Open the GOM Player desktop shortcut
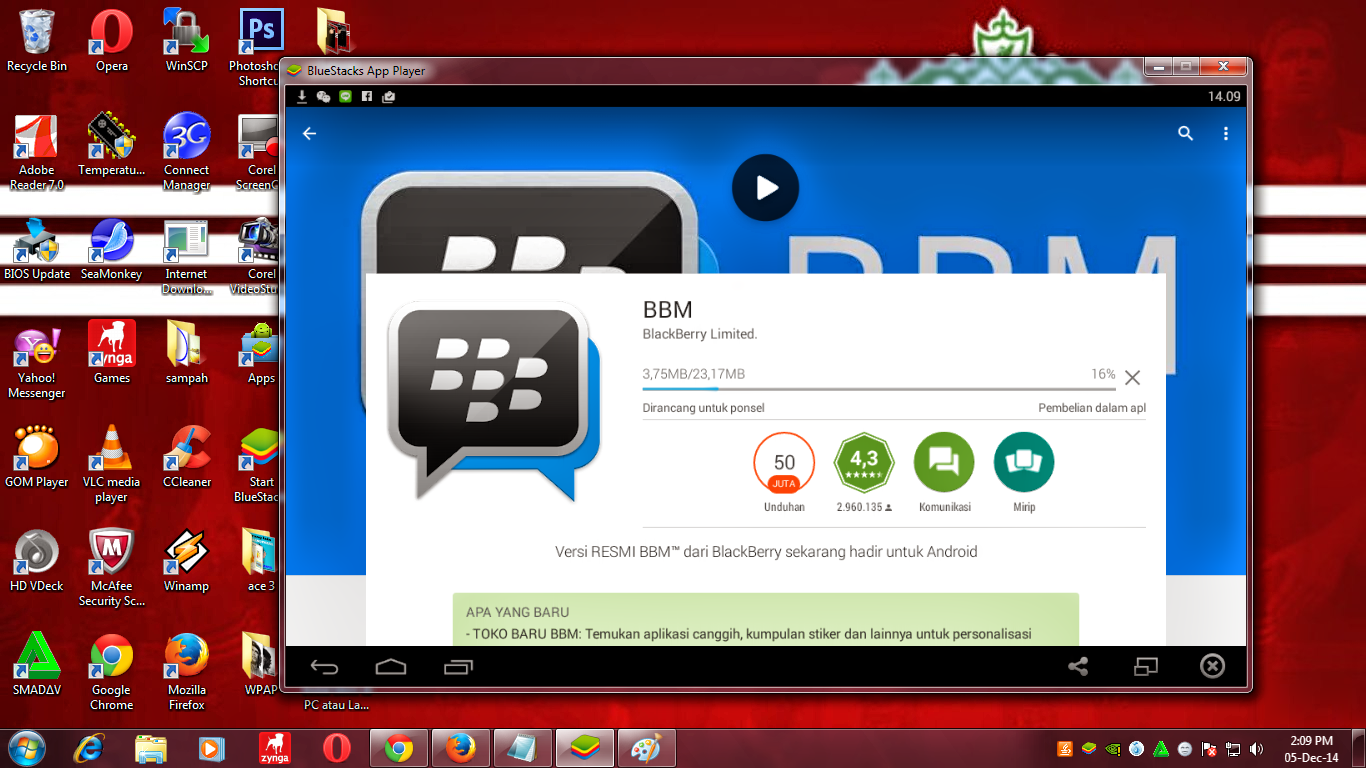The width and height of the screenshot is (1366, 768). pyautogui.click(x=37, y=457)
